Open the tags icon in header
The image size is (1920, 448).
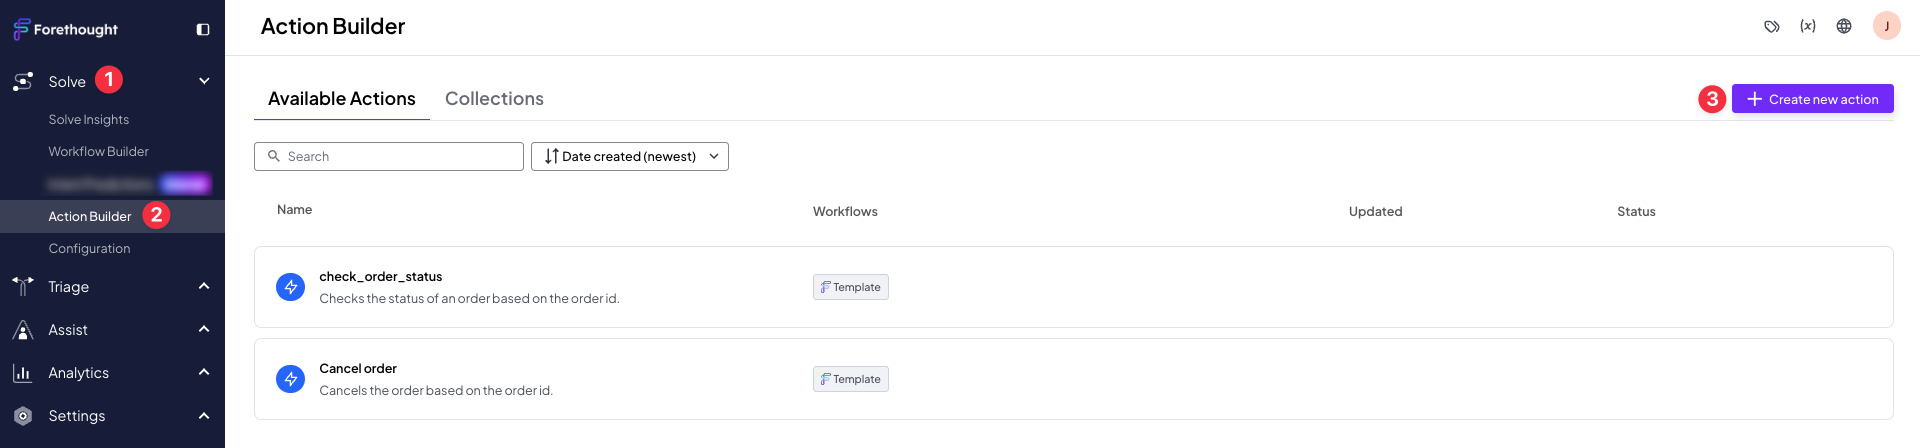click(1772, 27)
